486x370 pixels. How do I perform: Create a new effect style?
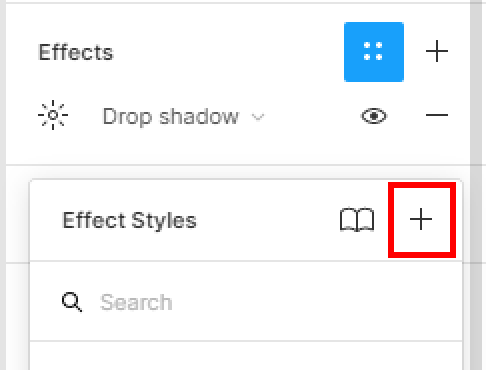coord(421,219)
